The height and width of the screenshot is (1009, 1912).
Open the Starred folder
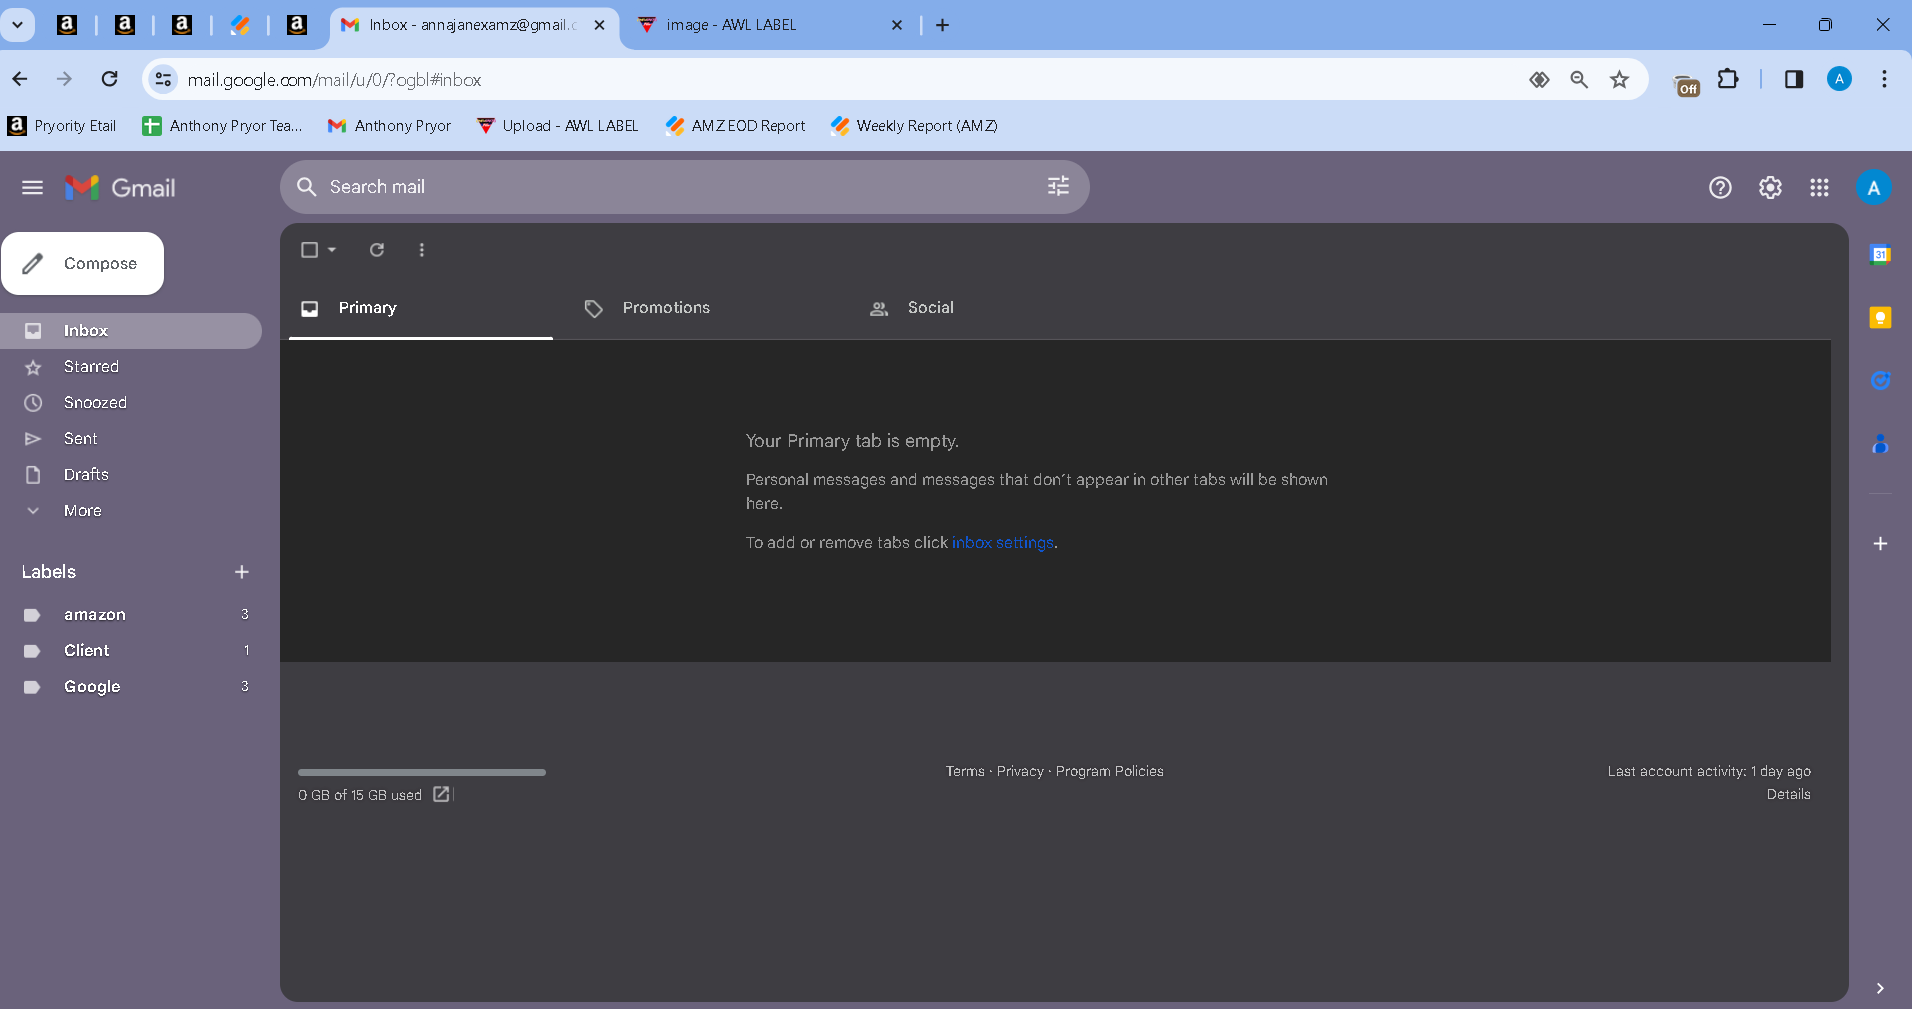(130, 367)
